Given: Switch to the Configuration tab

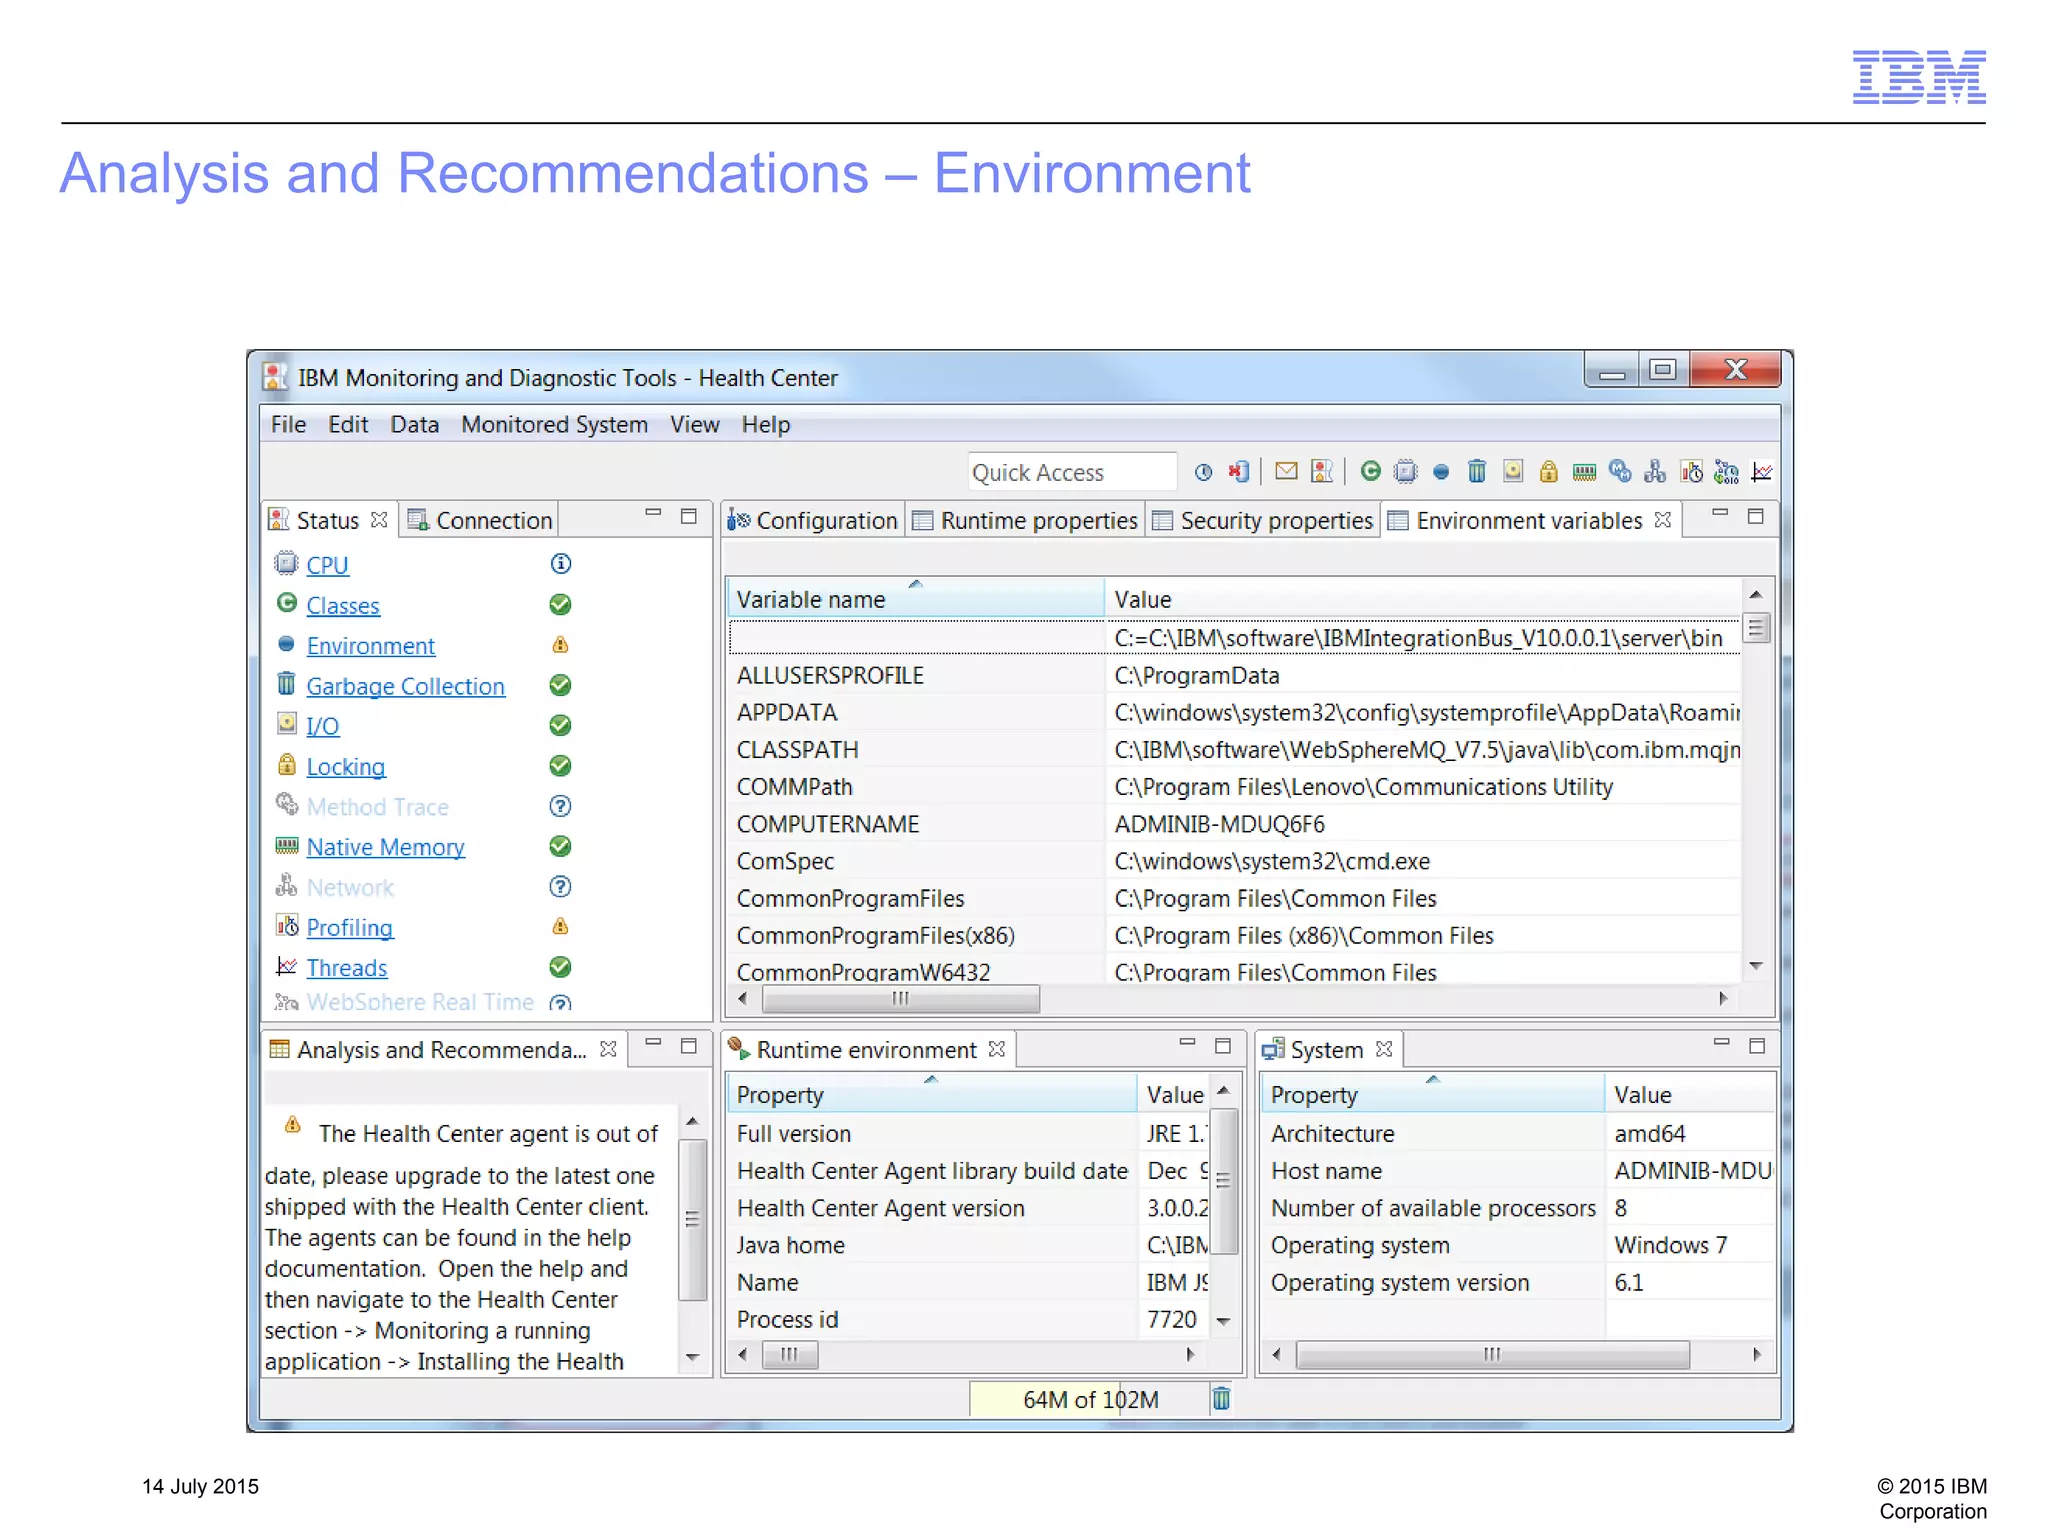Looking at the screenshot, I should (x=813, y=521).
